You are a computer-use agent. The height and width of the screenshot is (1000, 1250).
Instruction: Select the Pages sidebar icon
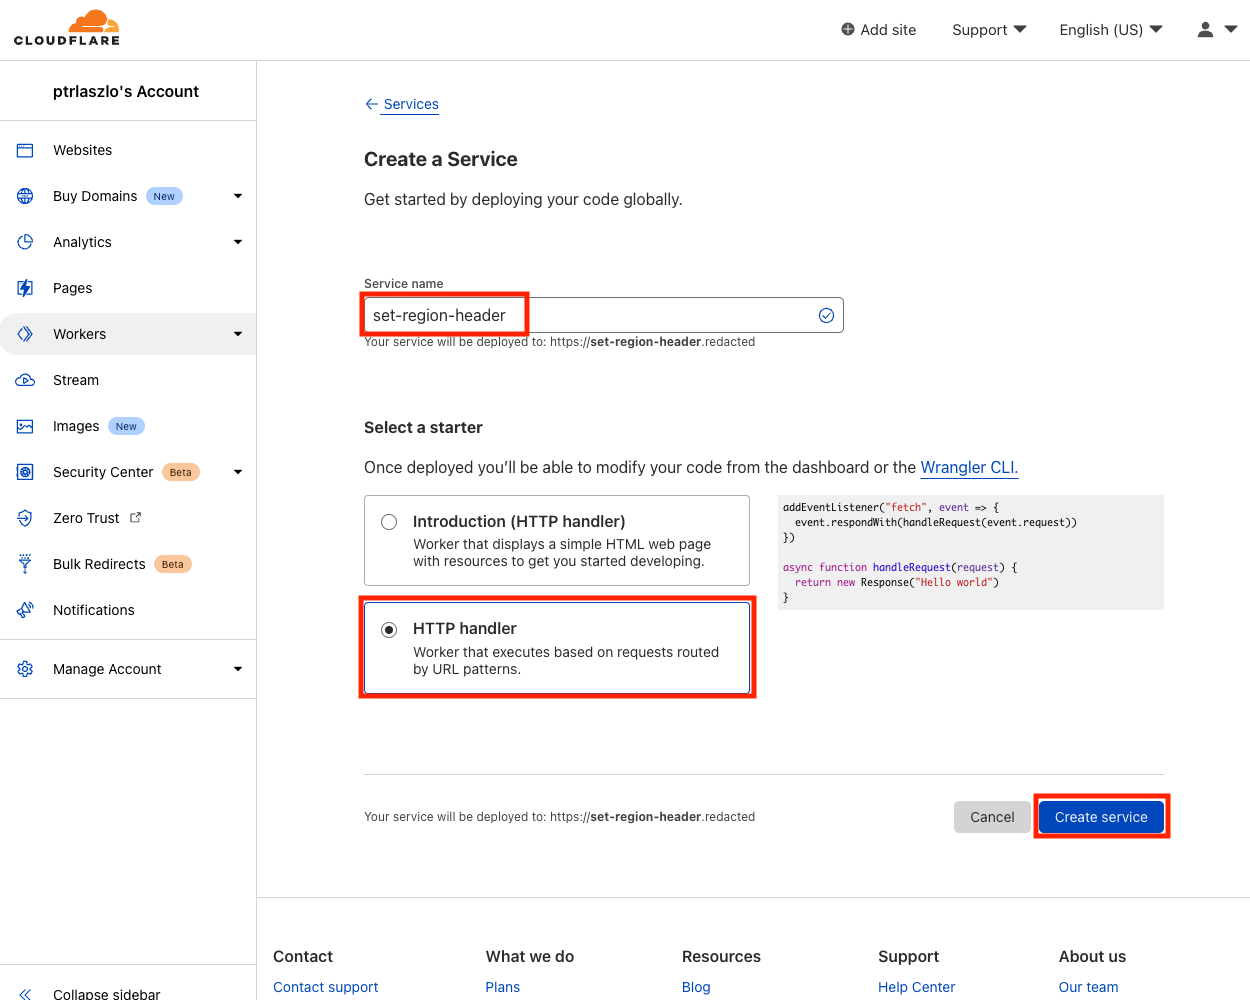pos(24,288)
